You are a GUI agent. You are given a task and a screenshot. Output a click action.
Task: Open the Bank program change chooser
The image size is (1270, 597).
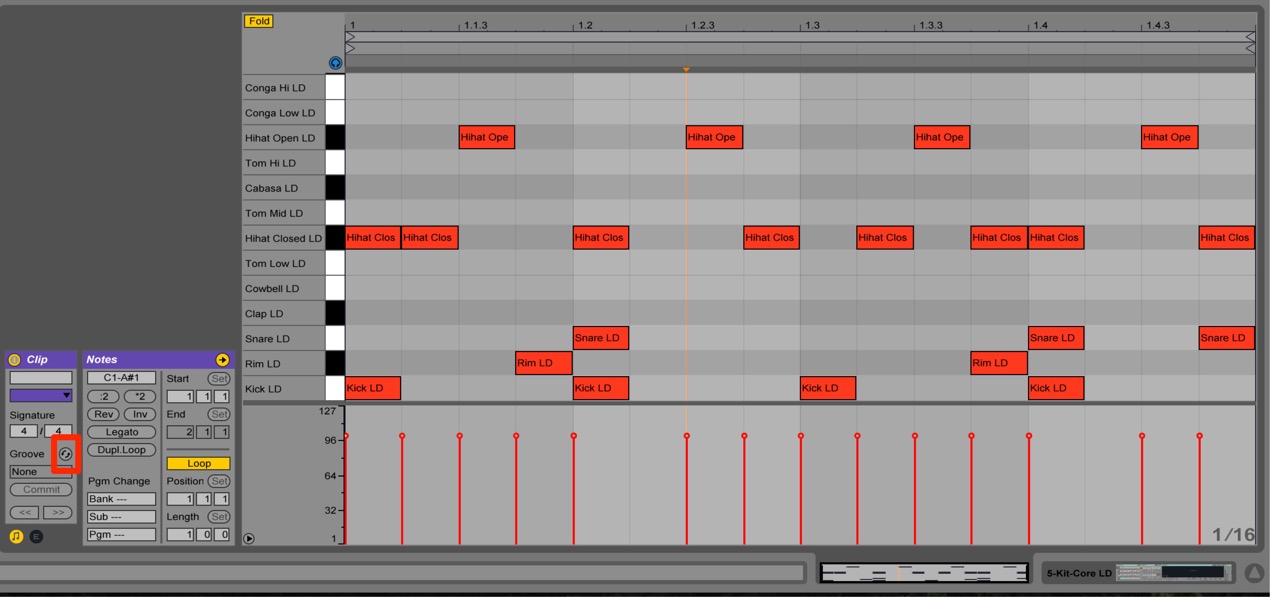(121, 499)
